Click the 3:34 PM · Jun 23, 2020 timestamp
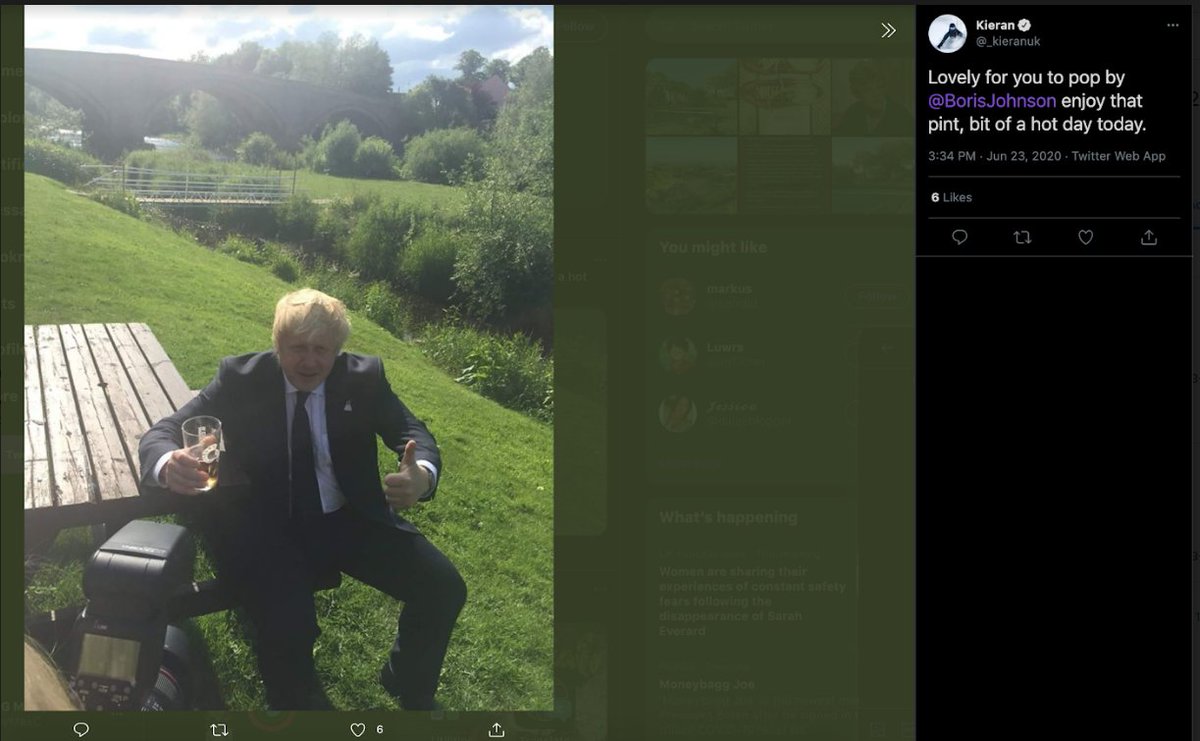Screen dimensions: 1200x741 pyautogui.click(x=993, y=156)
